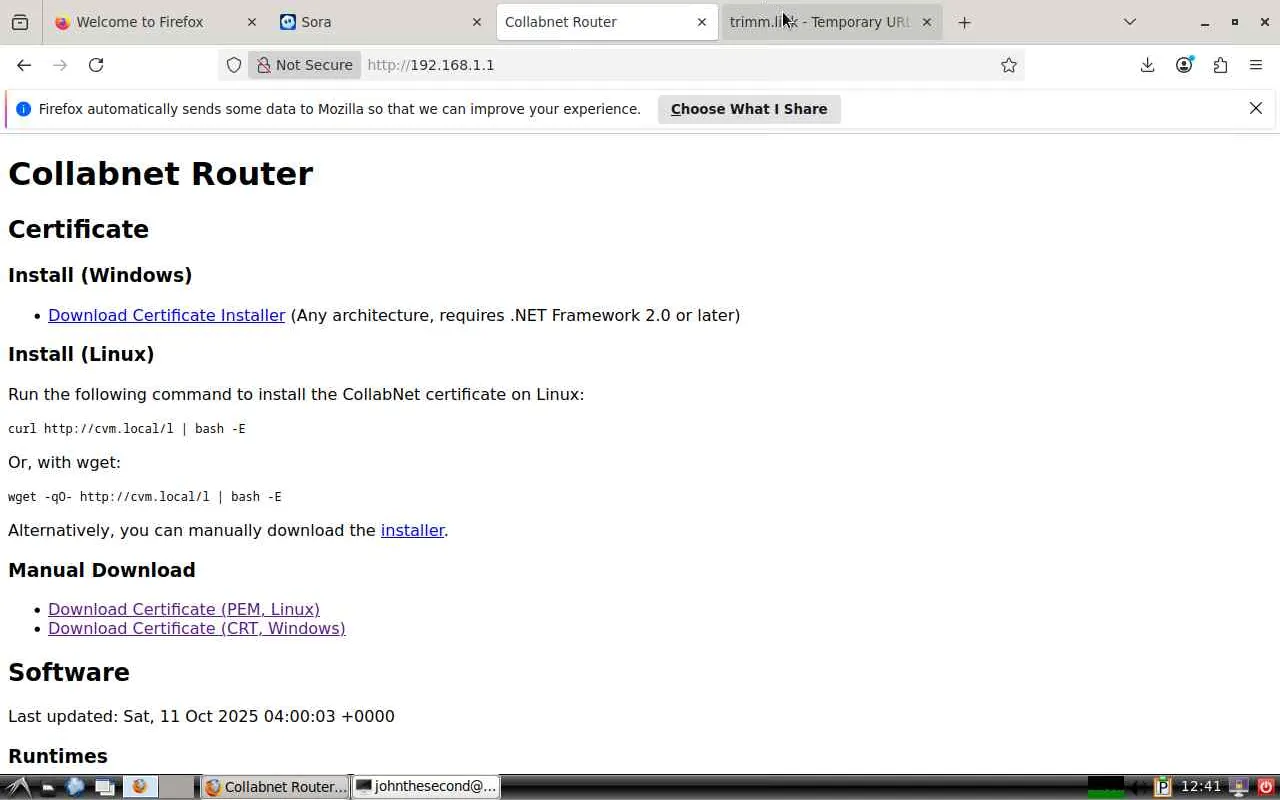The width and height of the screenshot is (1280, 800).
Task: Bookmark this page with the star icon
Action: [x=1009, y=65]
